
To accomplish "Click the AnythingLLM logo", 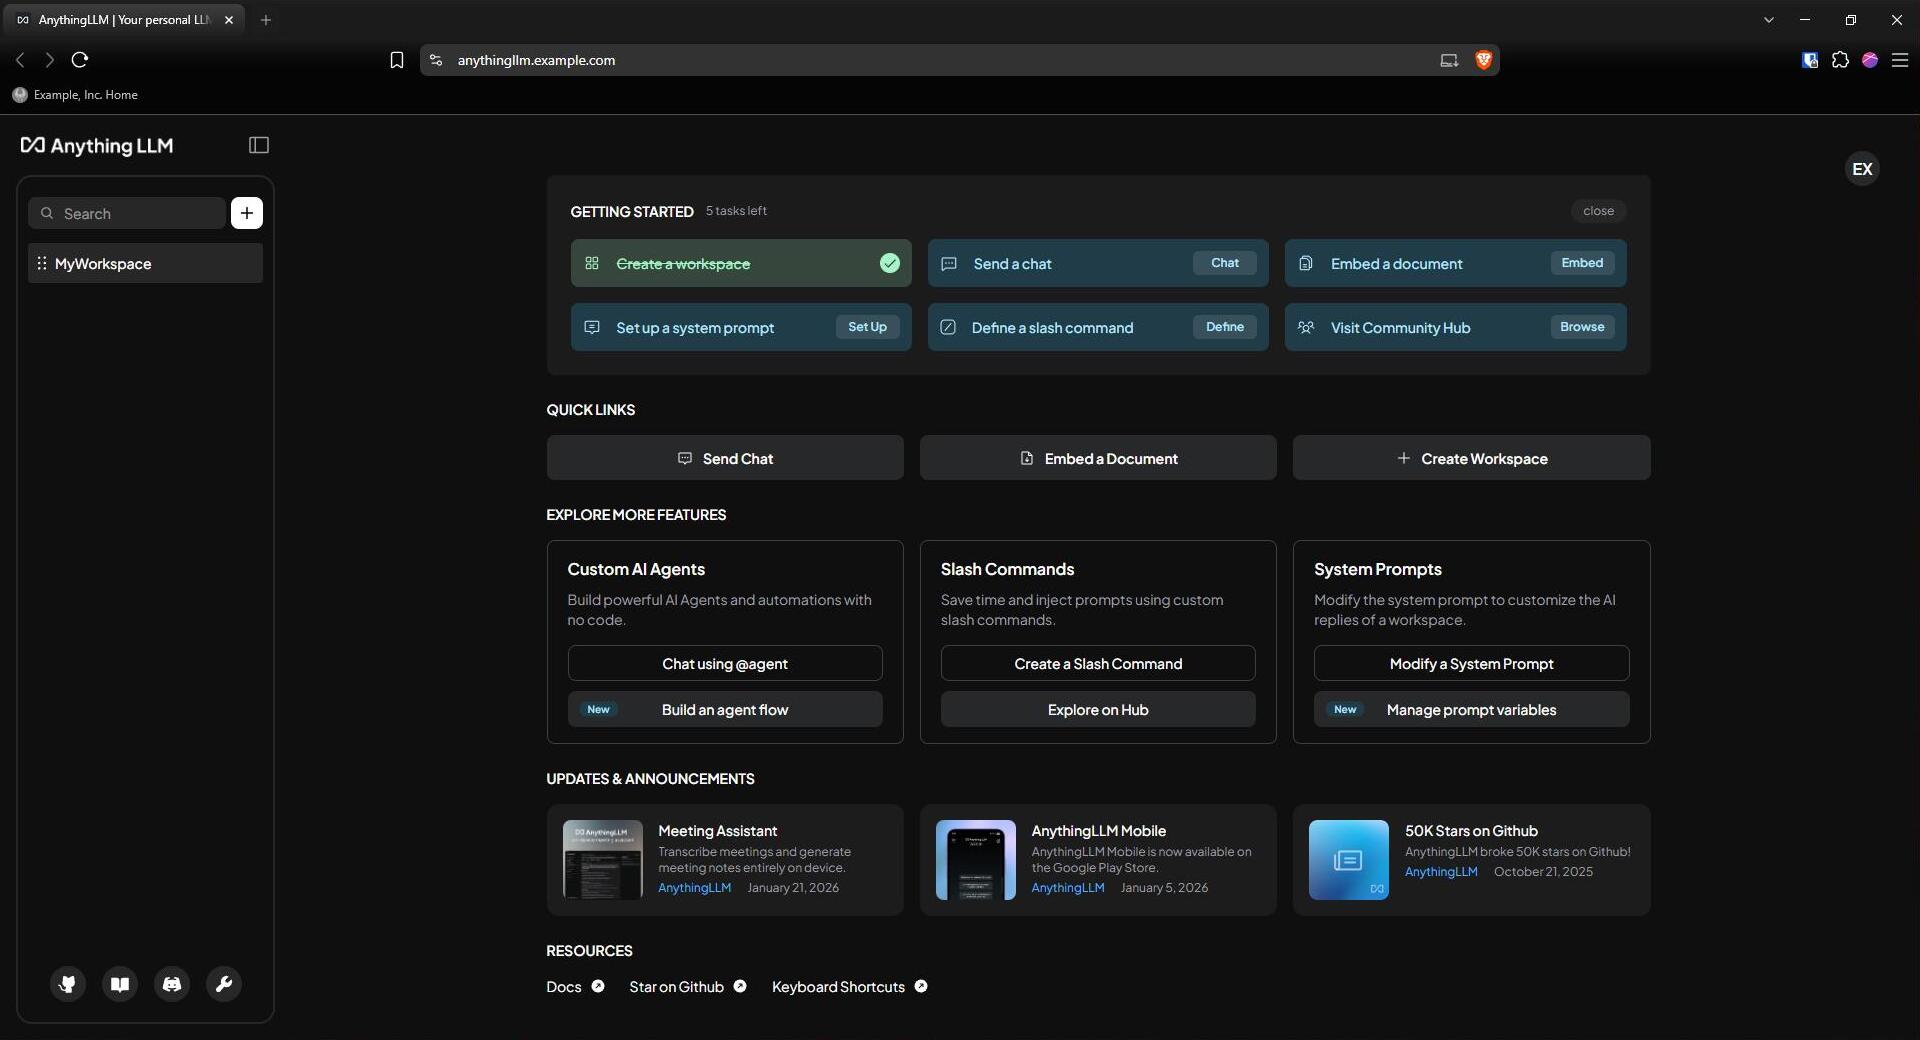I will (97, 146).
